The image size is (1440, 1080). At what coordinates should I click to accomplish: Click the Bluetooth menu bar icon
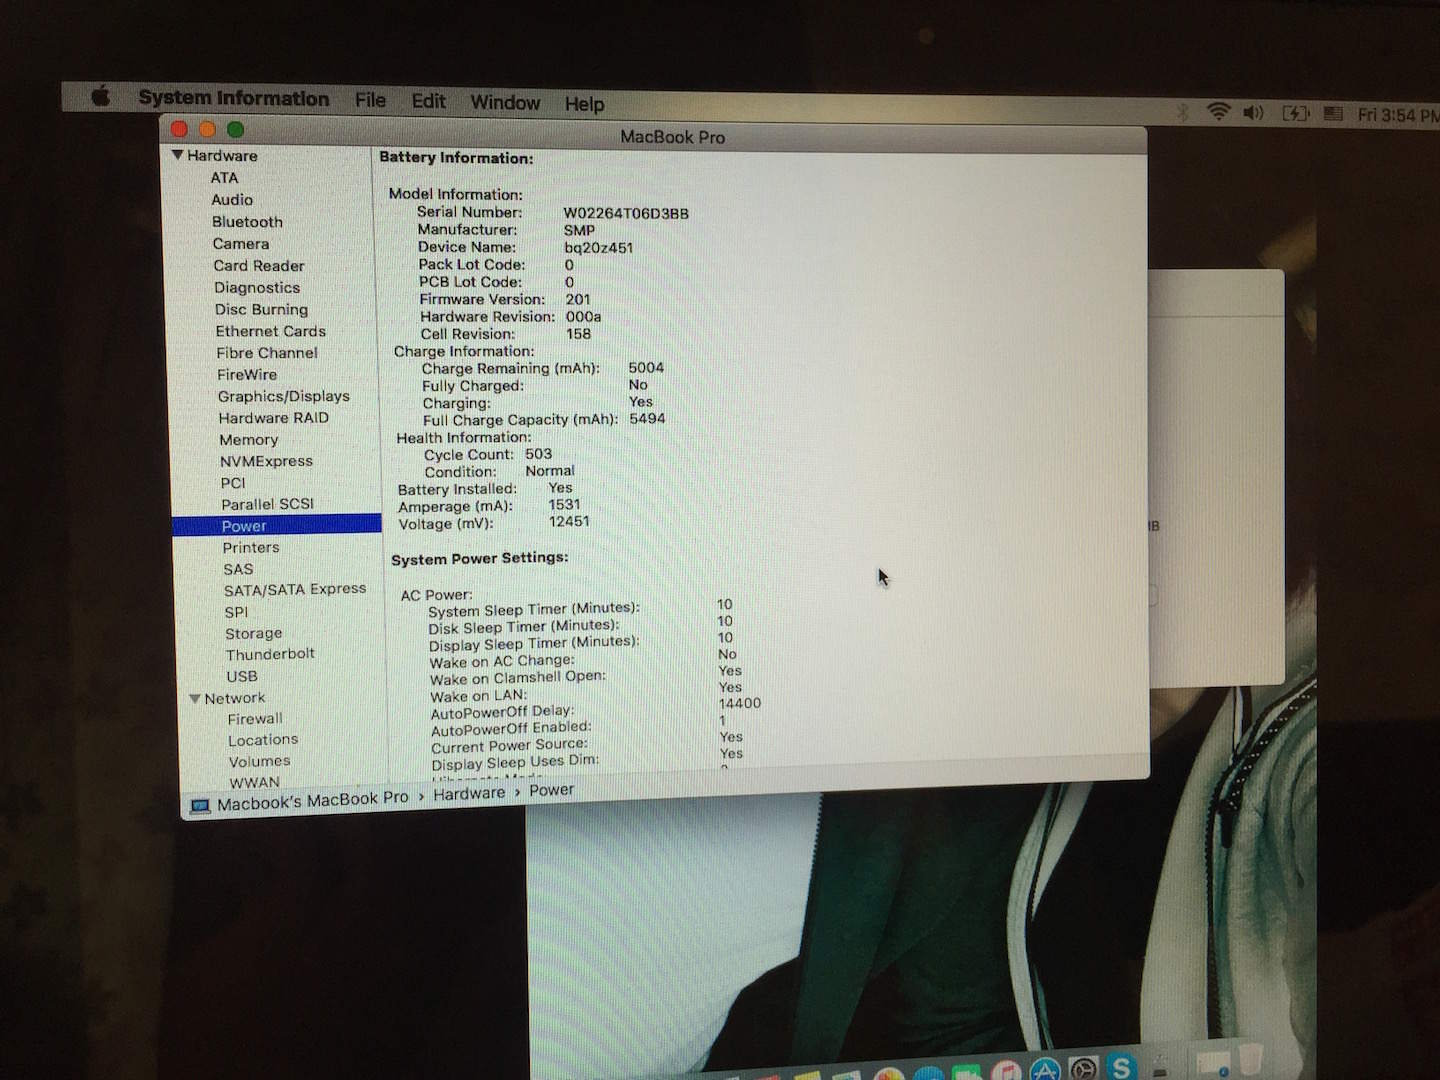[1183, 112]
